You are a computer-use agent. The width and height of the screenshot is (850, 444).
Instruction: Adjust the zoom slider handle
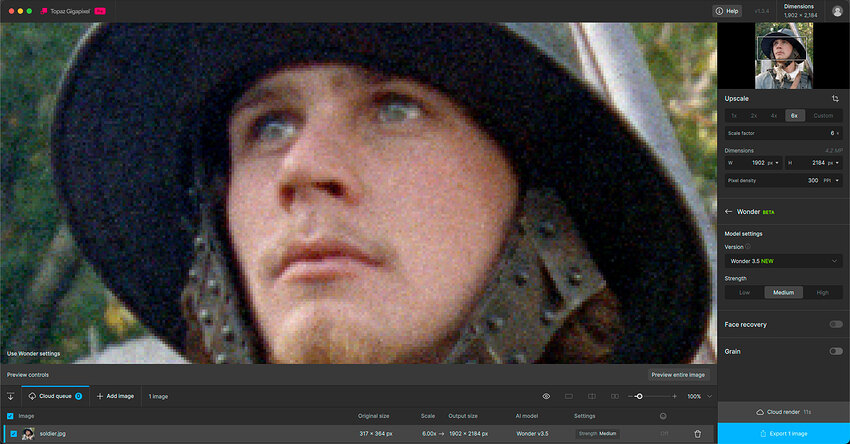point(639,396)
